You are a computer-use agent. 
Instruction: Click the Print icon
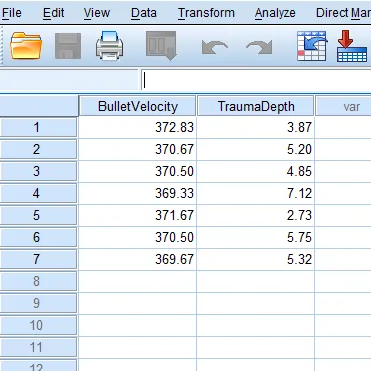click(x=110, y=46)
